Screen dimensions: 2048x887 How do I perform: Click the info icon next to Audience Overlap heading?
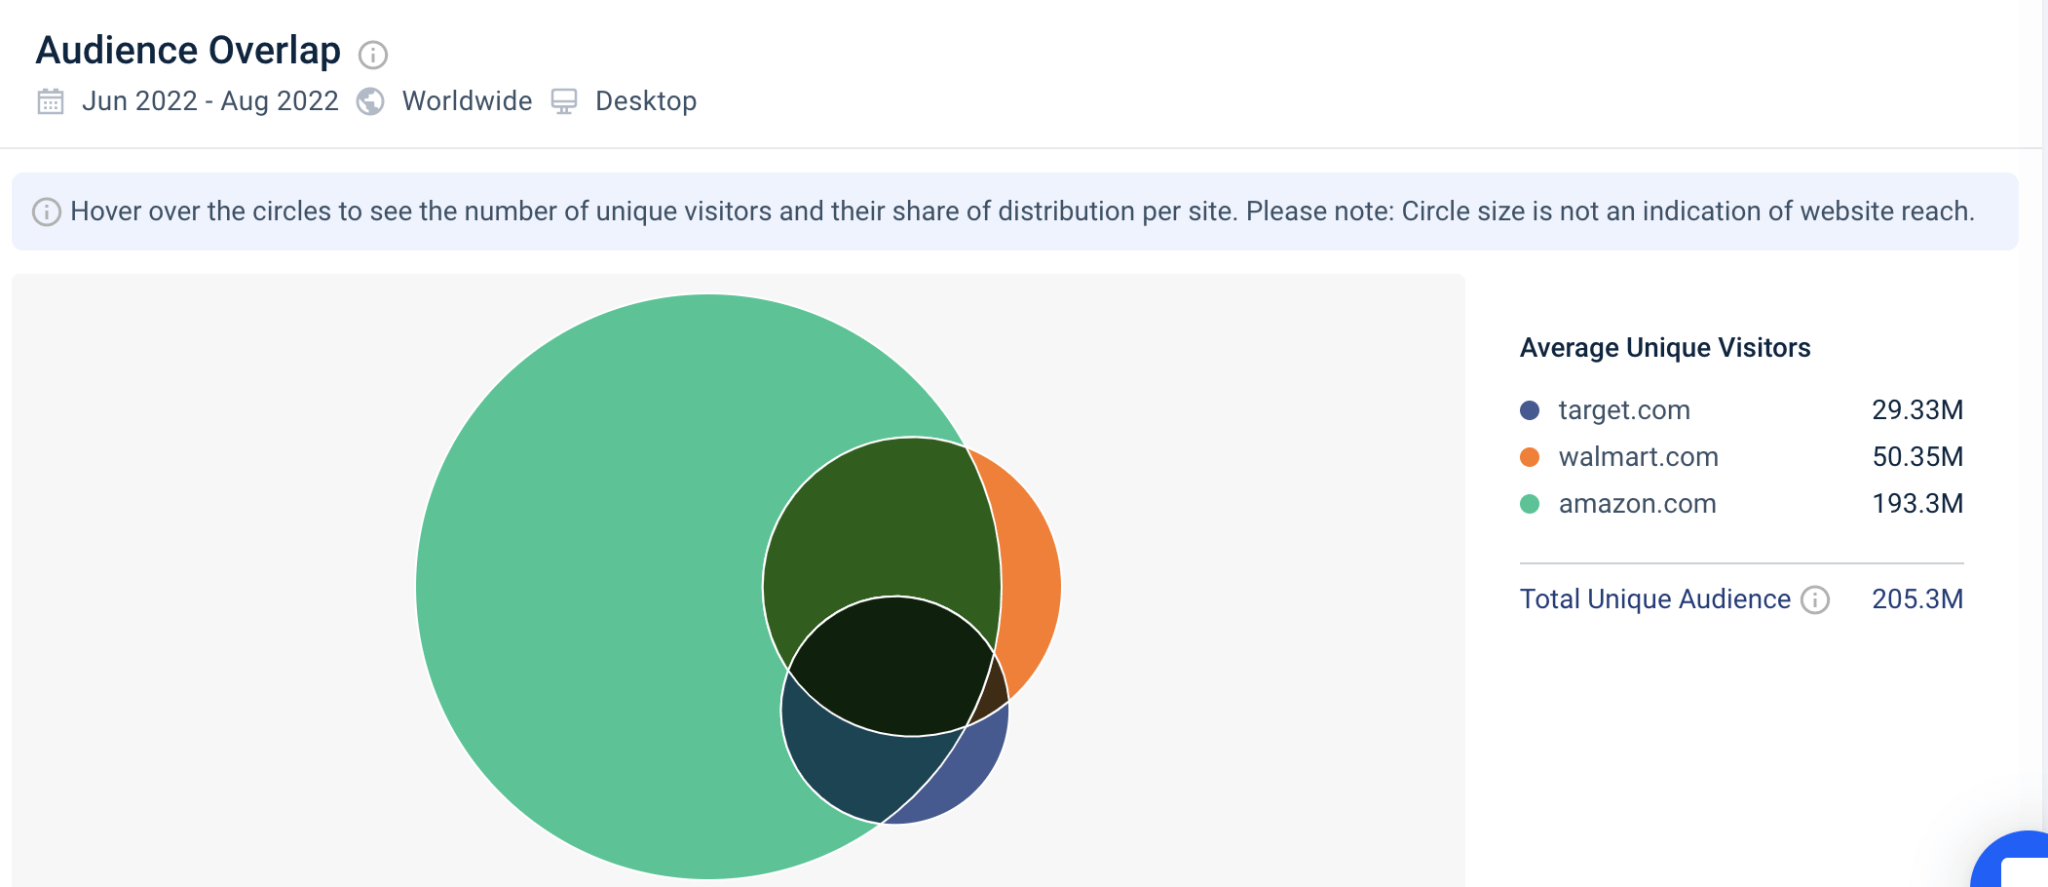[x=373, y=55]
